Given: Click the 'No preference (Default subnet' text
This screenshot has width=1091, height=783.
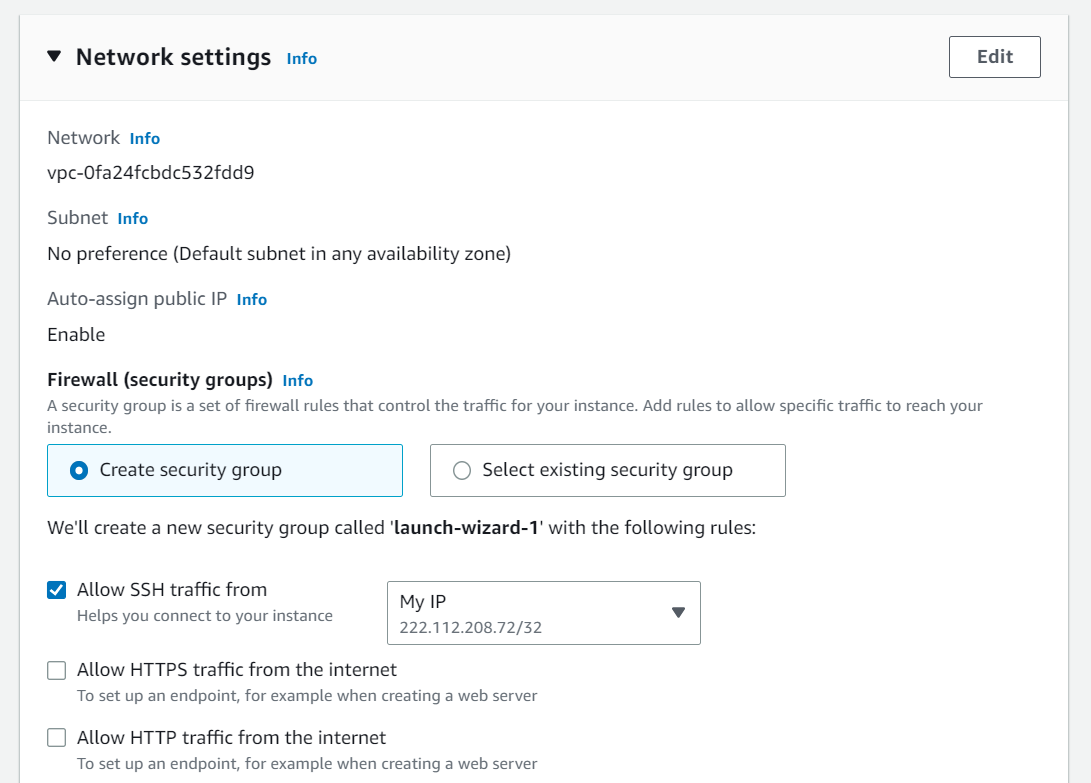Looking at the screenshot, I should pyautogui.click(x=279, y=254).
